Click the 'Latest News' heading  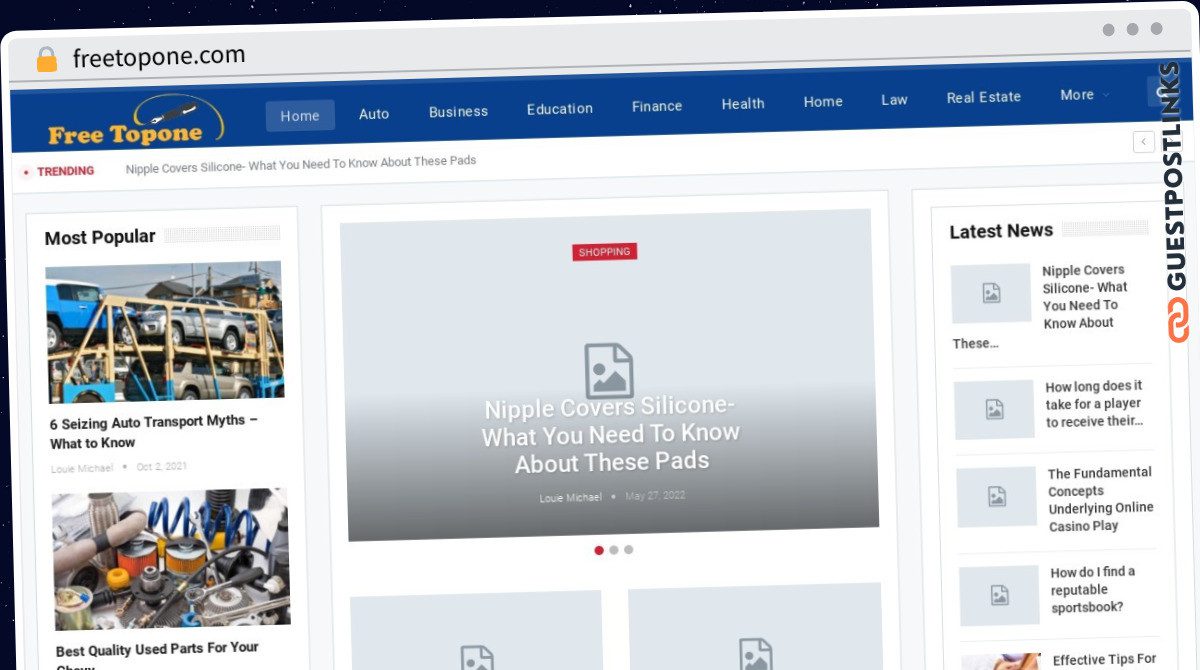coord(1001,231)
